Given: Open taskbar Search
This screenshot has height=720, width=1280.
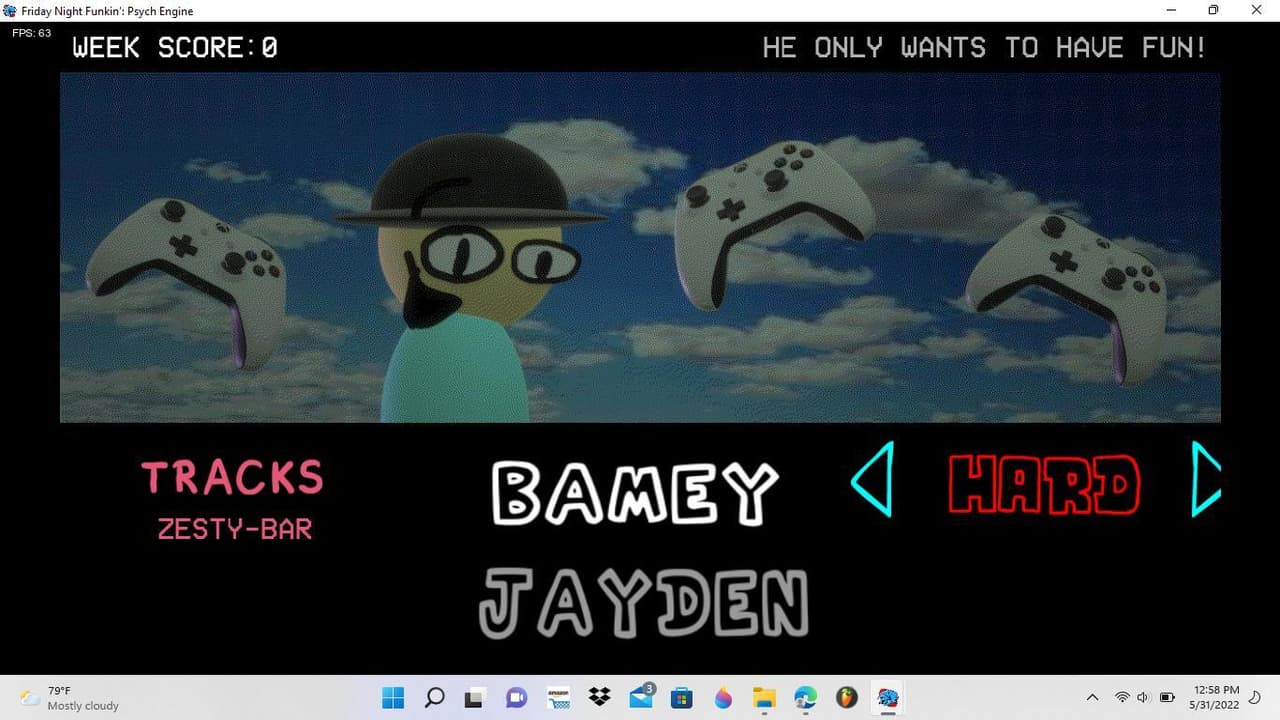Looking at the screenshot, I should click(434, 697).
